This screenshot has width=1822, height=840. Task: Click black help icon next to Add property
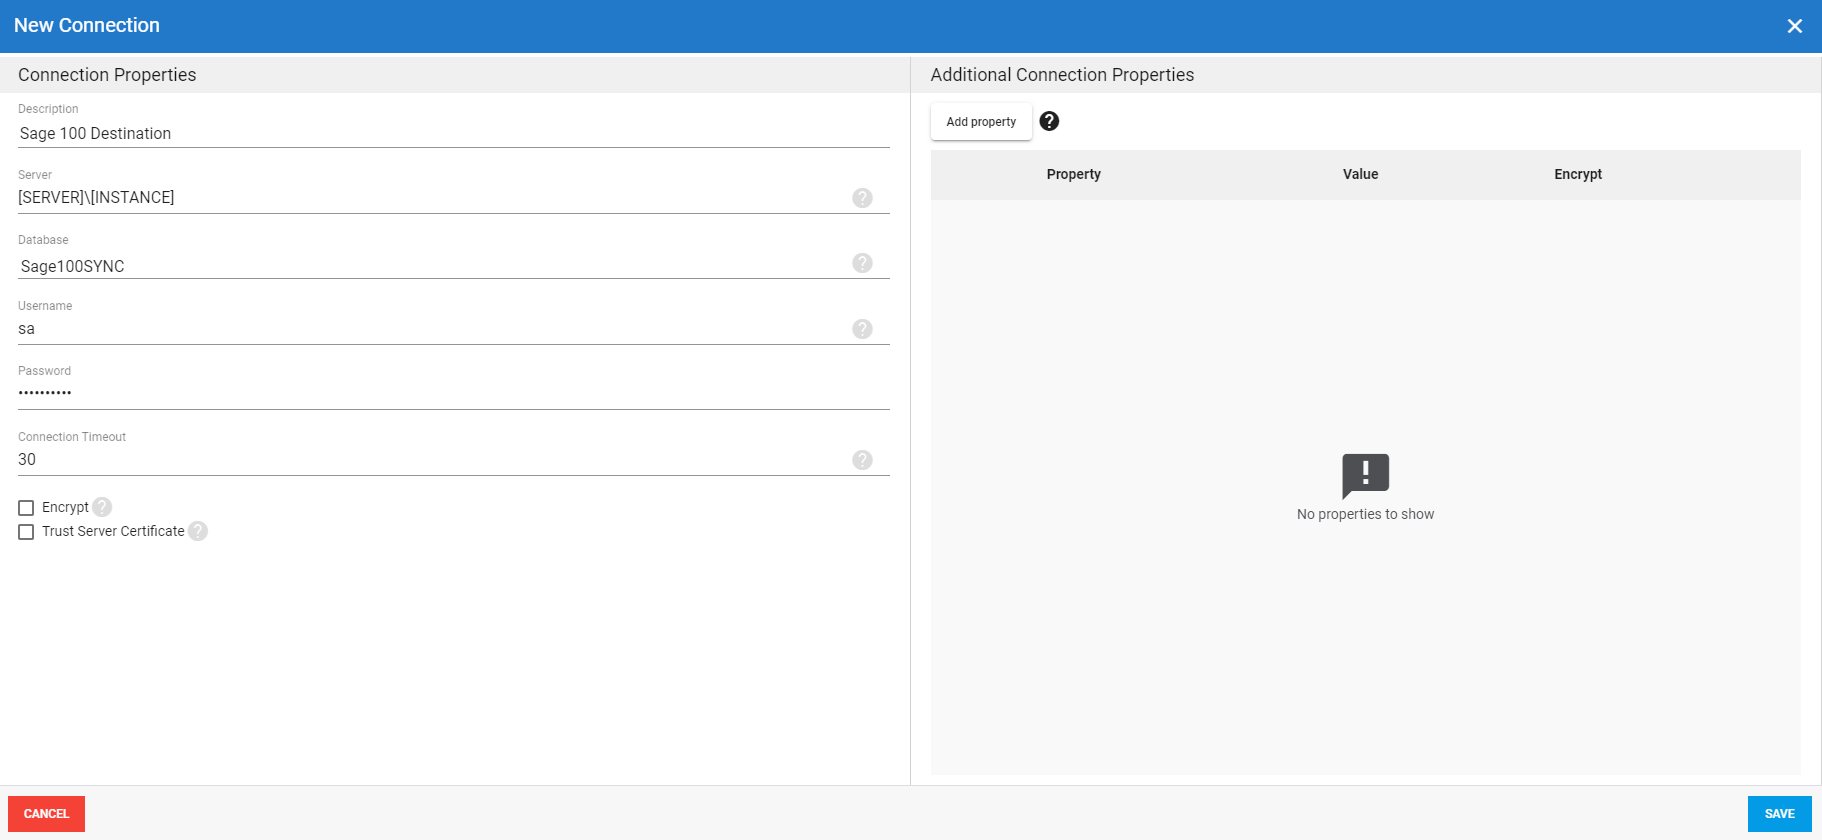(1049, 121)
